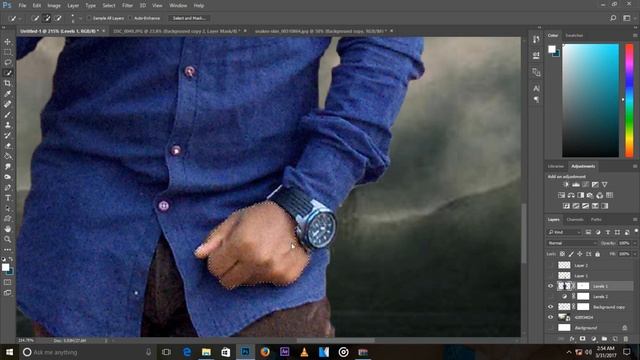Click the search magnifier in options bar
The width and height of the screenshot is (640, 360).
point(613,18)
